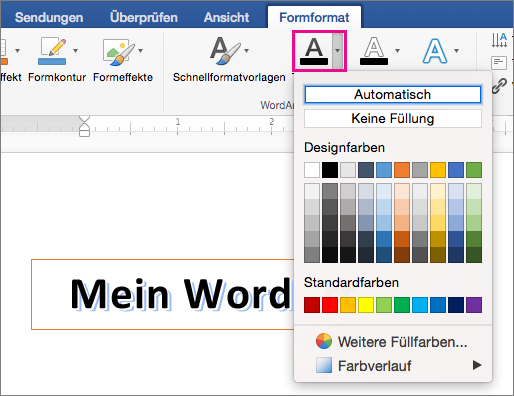Screen dimensions: 514x396
Task: Switch to the Sendungen tab
Action: coord(49,17)
